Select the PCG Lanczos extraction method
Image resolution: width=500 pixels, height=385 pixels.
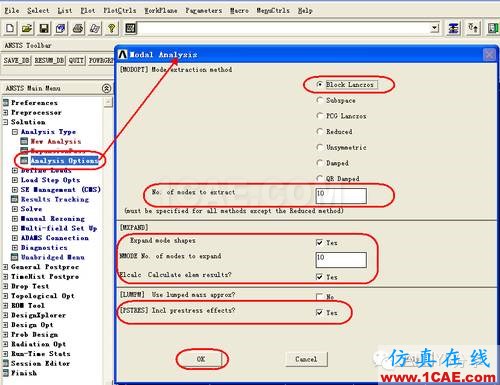[319, 116]
